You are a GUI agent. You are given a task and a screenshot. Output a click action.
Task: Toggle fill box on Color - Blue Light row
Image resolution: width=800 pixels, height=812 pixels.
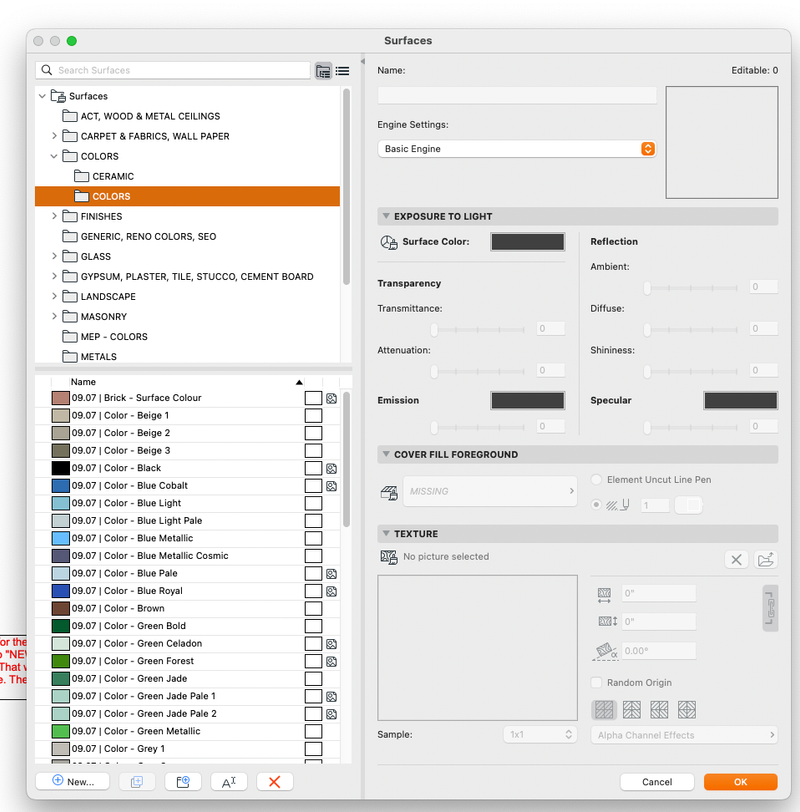[313, 503]
